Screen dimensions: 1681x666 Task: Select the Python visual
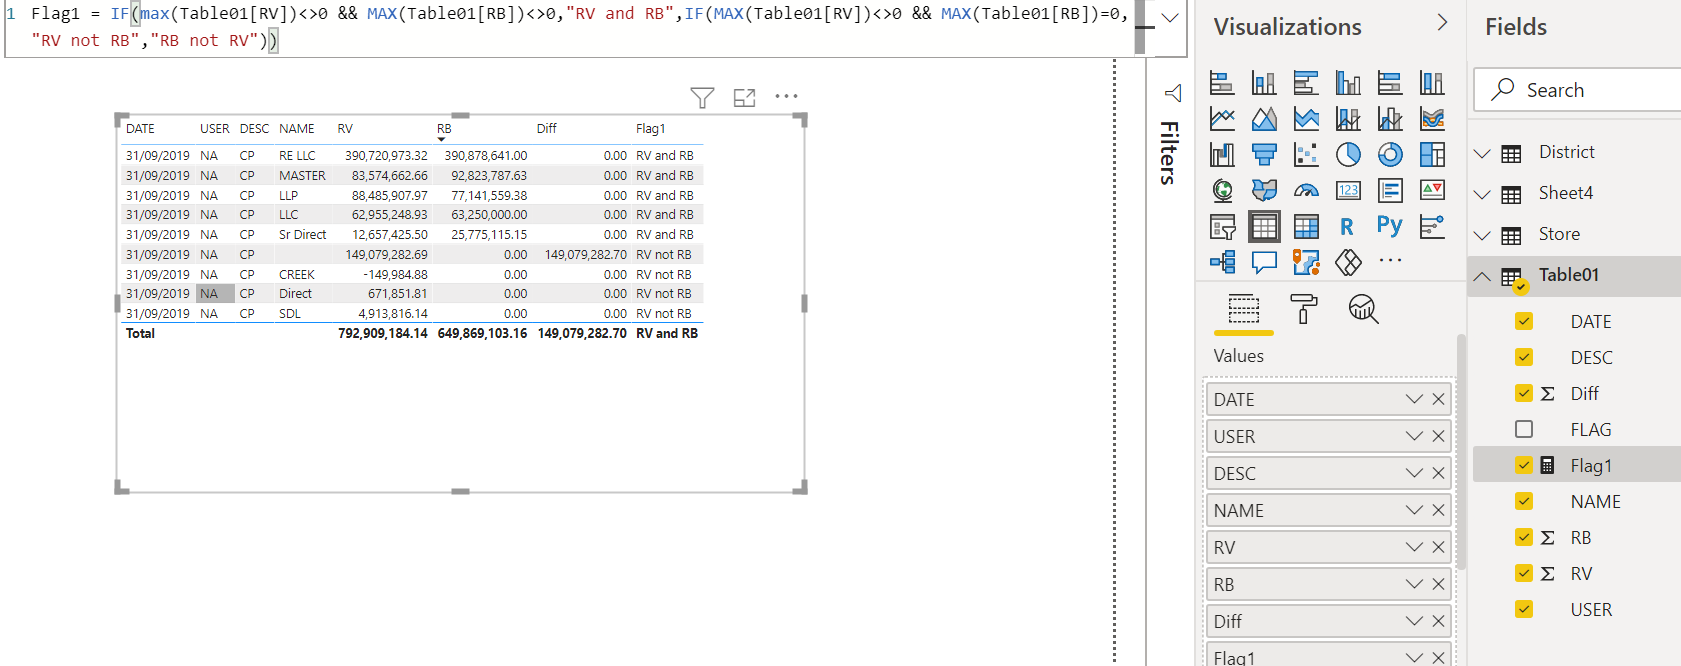tap(1390, 227)
